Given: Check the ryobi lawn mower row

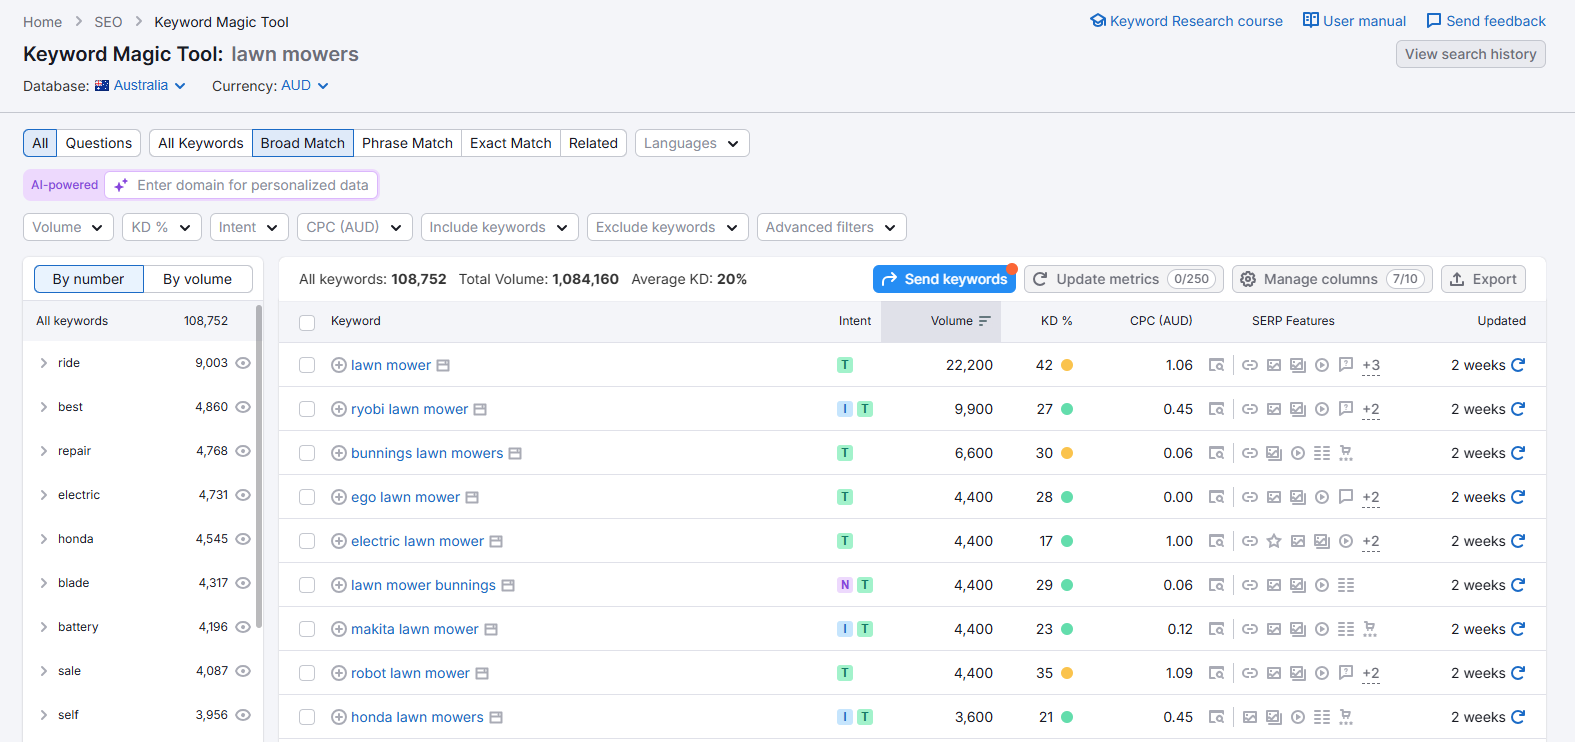Looking at the screenshot, I should click(x=307, y=409).
